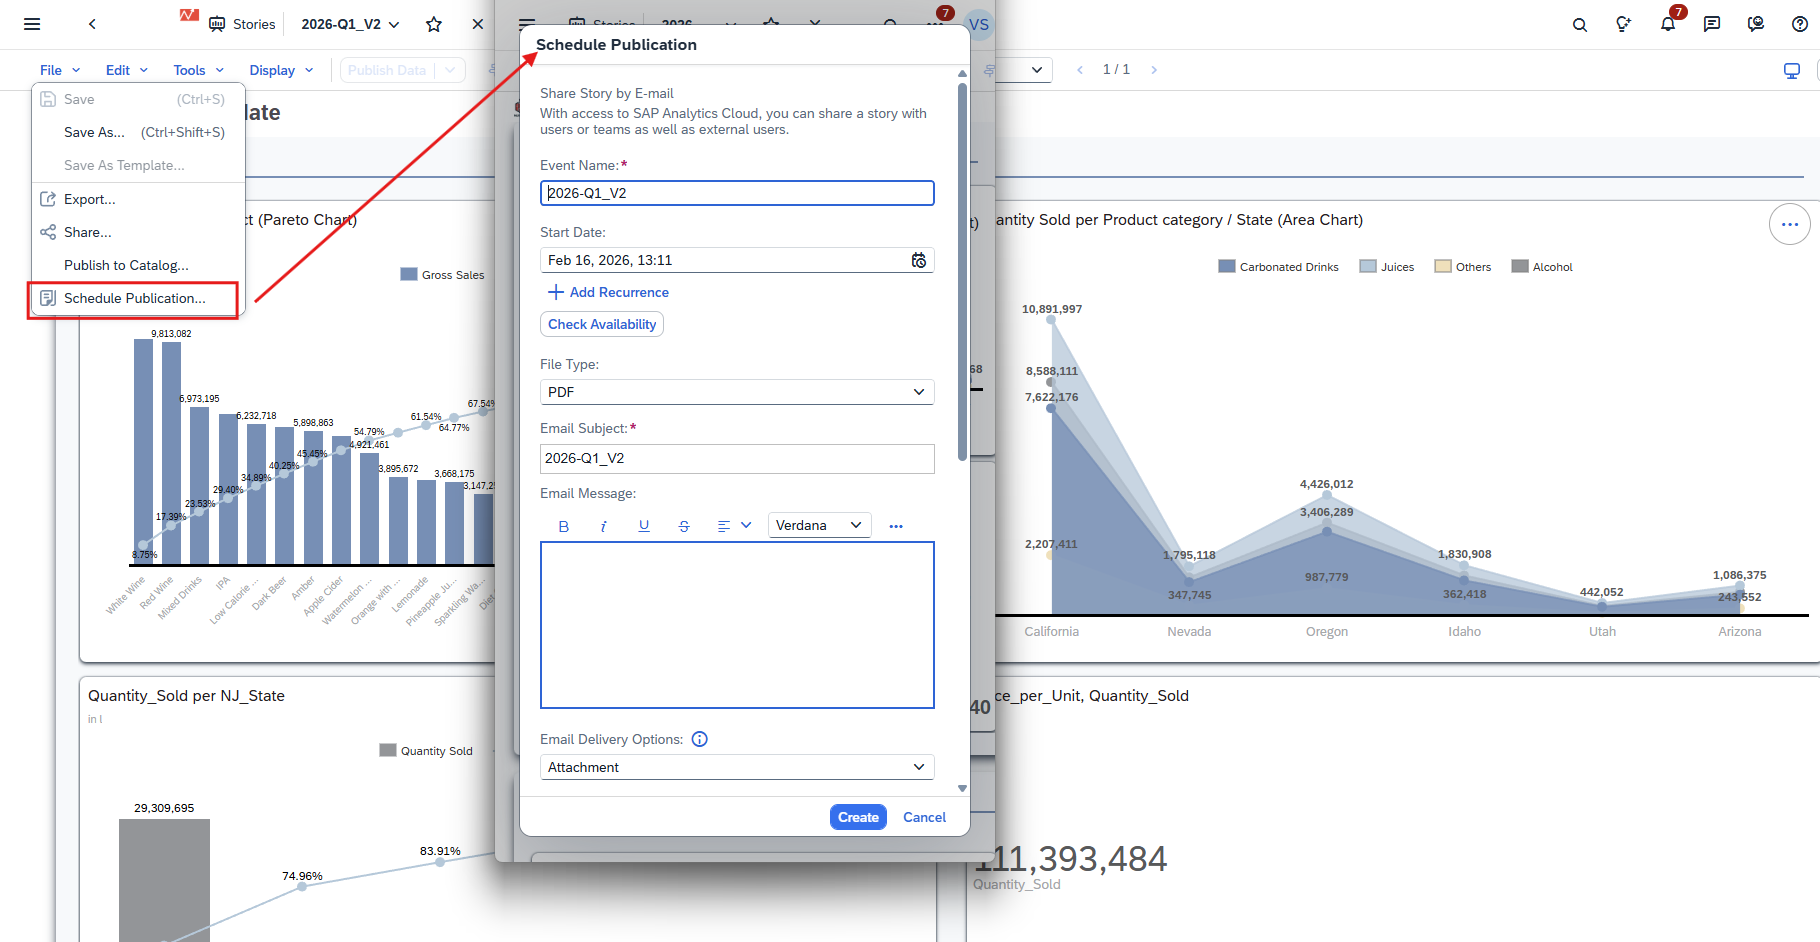This screenshot has width=1820, height=942.
Task: Focus the Event Name input field
Action: [737, 193]
